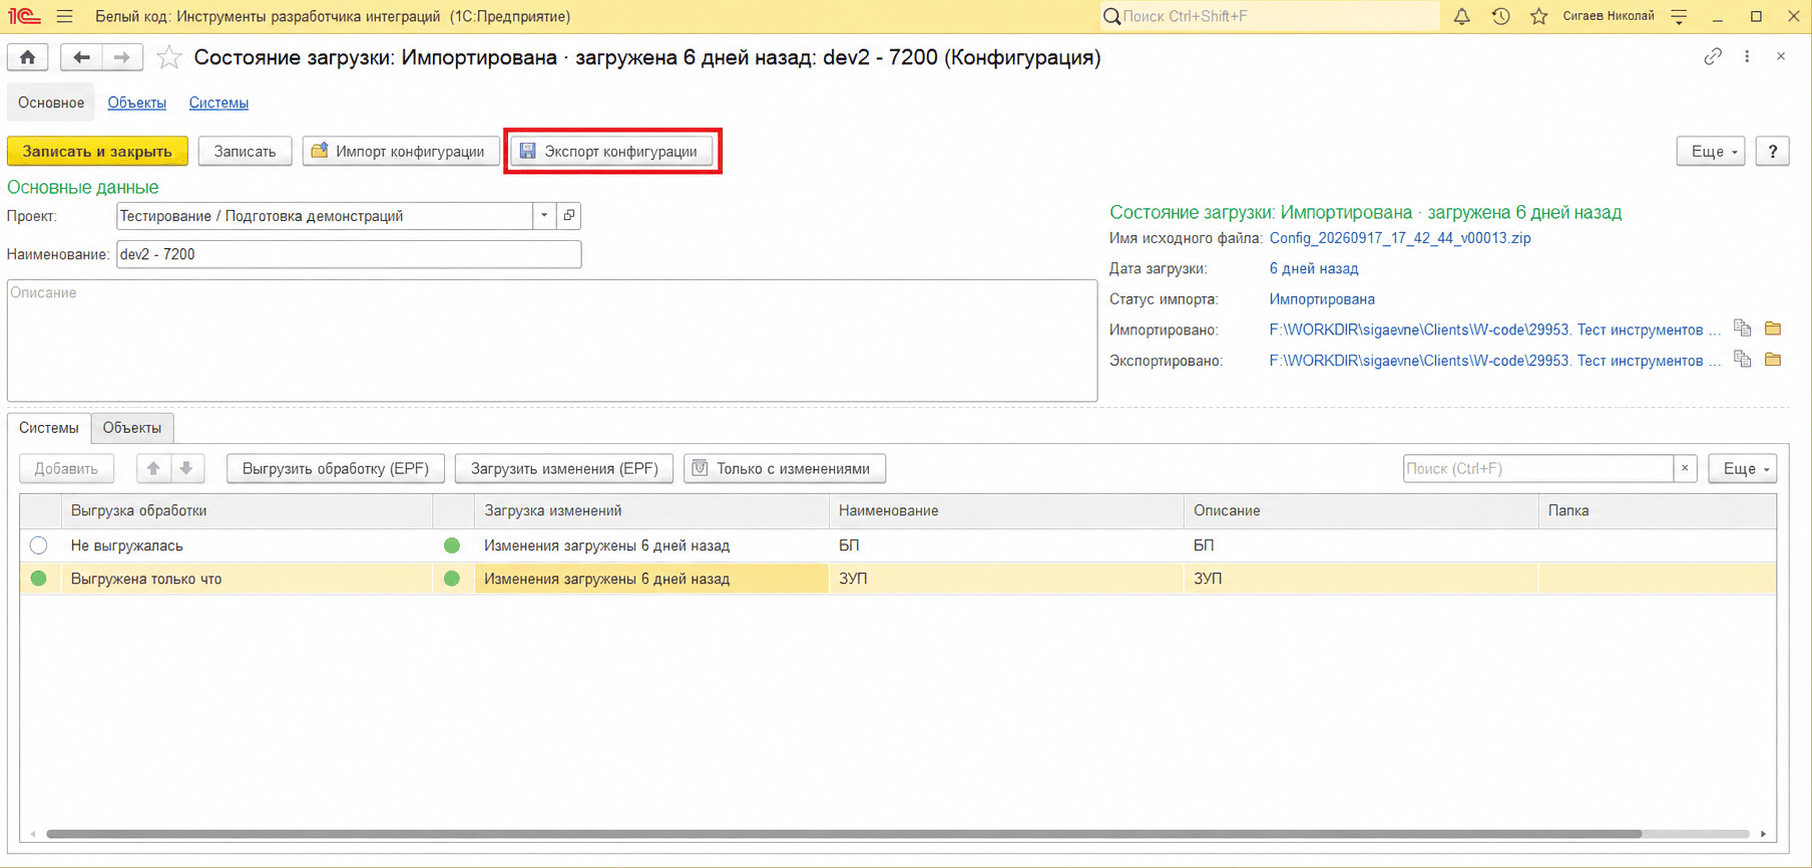Viewport: 1812px width, 868px height.
Task: Switch to the Системы link at top
Action: click(219, 102)
